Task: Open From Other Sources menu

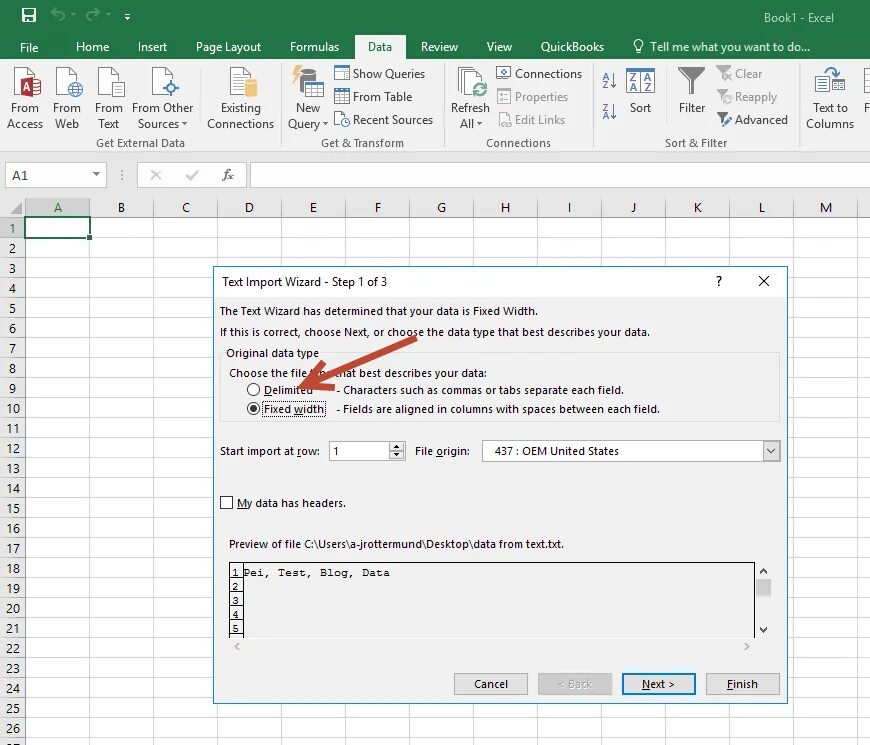Action: click(163, 99)
